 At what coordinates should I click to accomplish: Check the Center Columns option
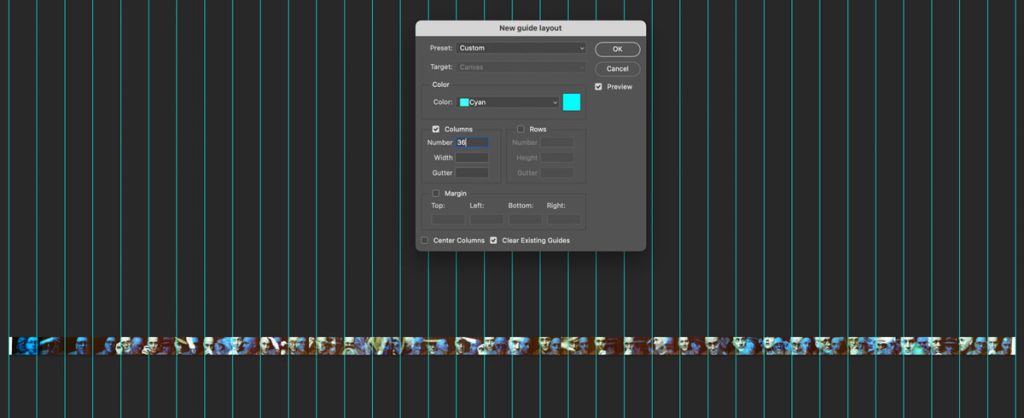[425, 240]
